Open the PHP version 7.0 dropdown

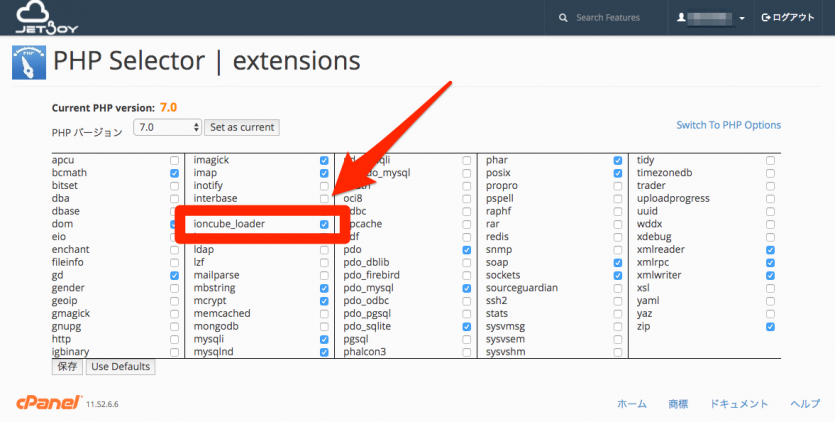tap(169, 128)
